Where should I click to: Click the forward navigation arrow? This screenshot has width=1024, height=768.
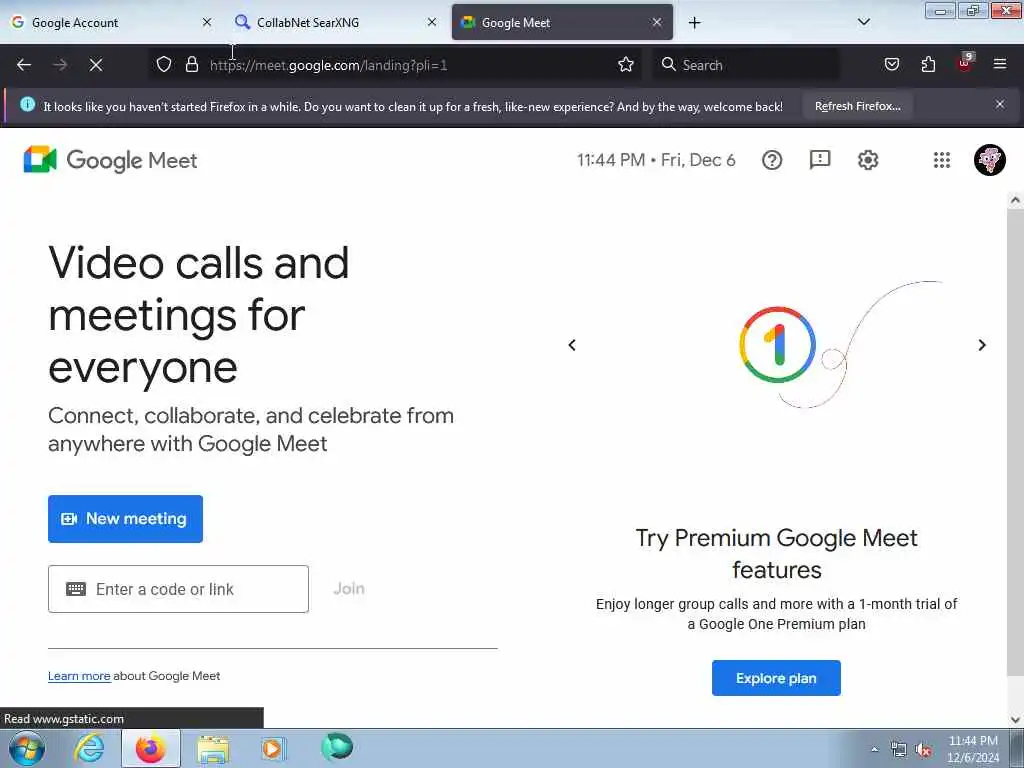(59, 65)
